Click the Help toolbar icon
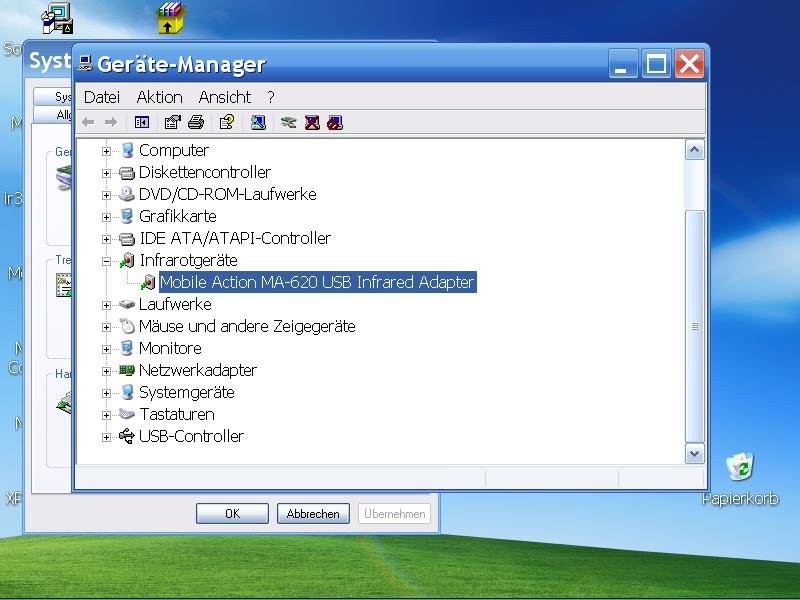The width and height of the screenshot is (800, 600). tap(227, 122)
